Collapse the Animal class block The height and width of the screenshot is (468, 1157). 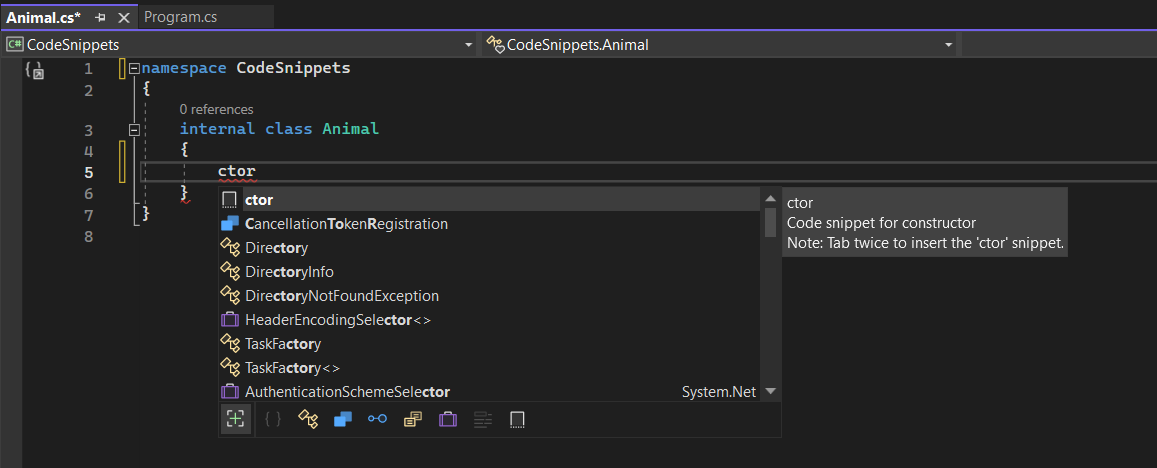(134, 130)
